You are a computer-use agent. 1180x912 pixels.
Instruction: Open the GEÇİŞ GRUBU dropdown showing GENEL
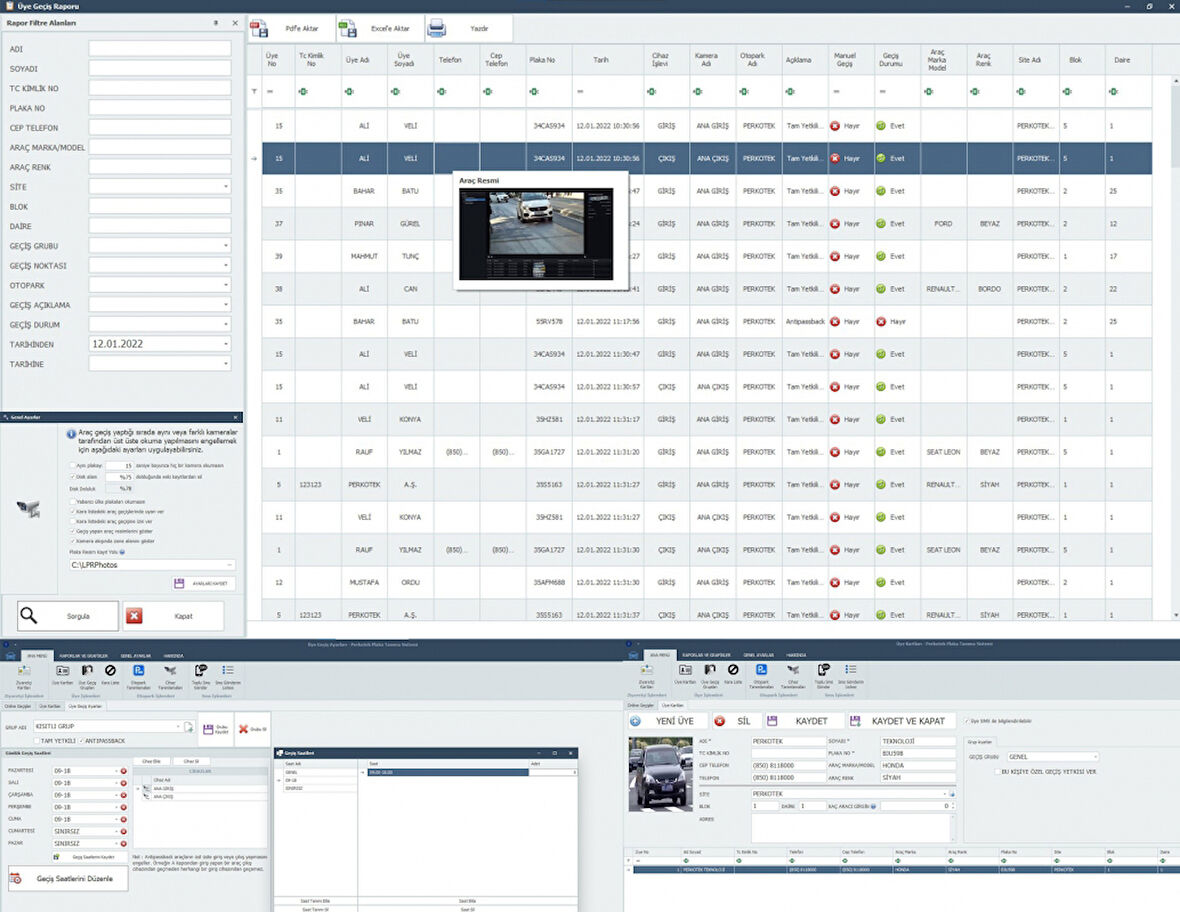point(1094,757)
